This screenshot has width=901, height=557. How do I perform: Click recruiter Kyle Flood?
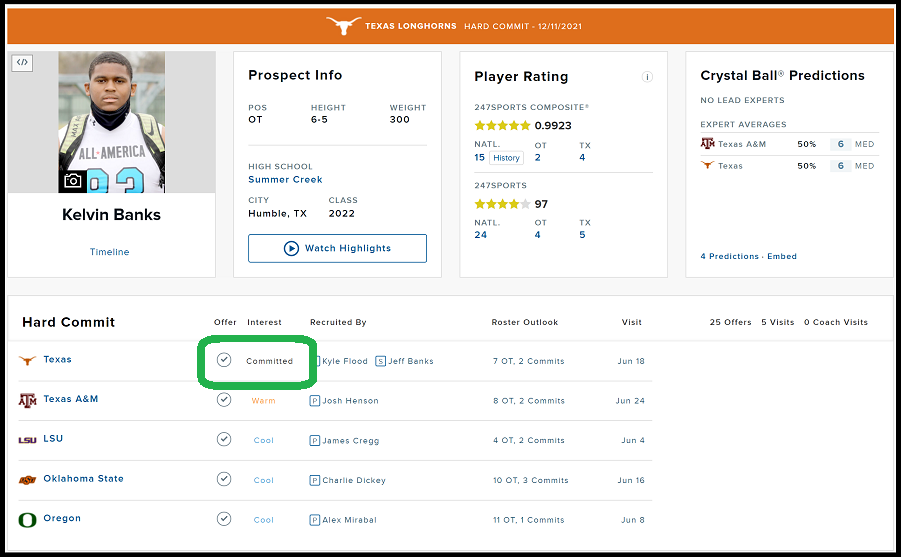(345, 361)
